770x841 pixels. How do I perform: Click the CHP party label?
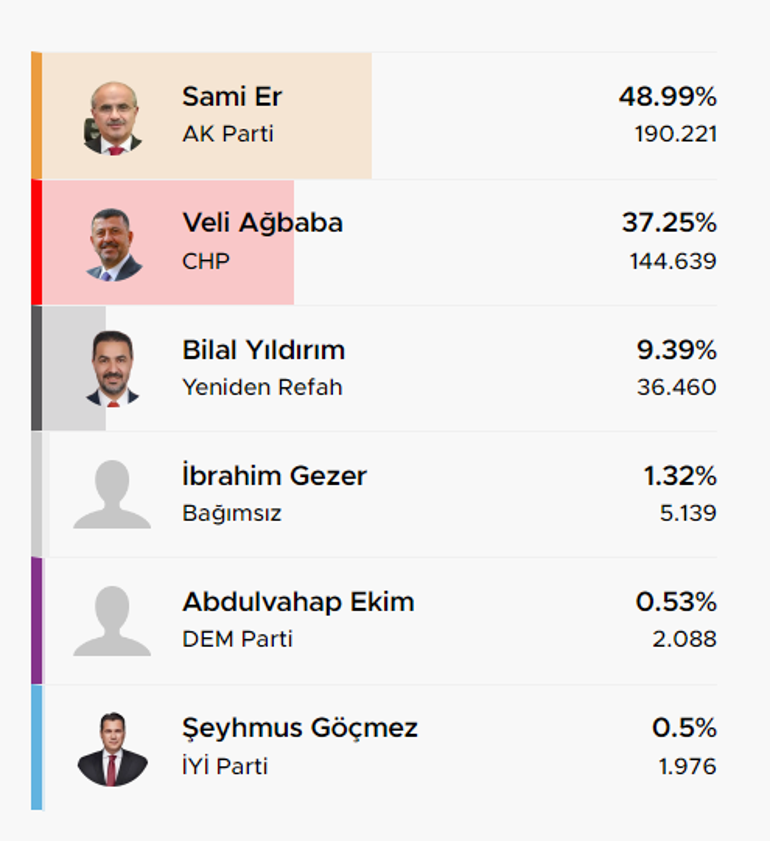pos(206,261)
